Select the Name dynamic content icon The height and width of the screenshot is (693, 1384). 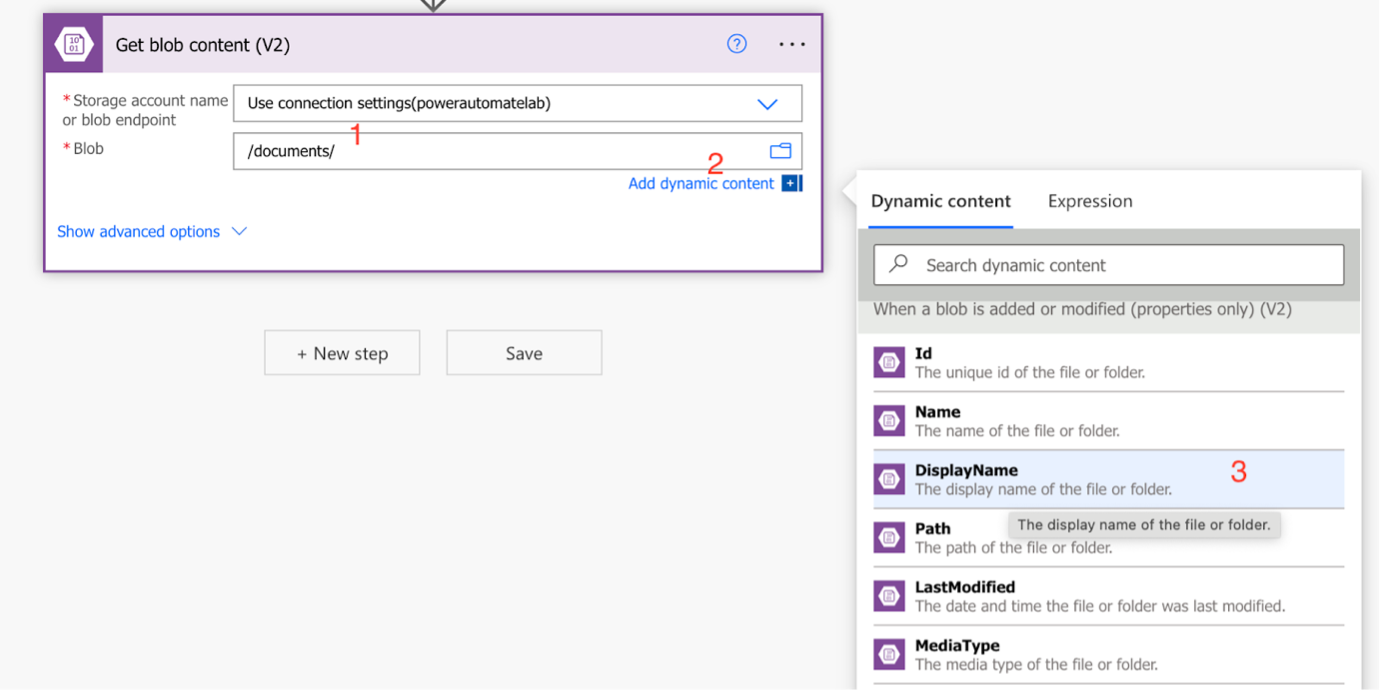(x=889, y=420)
